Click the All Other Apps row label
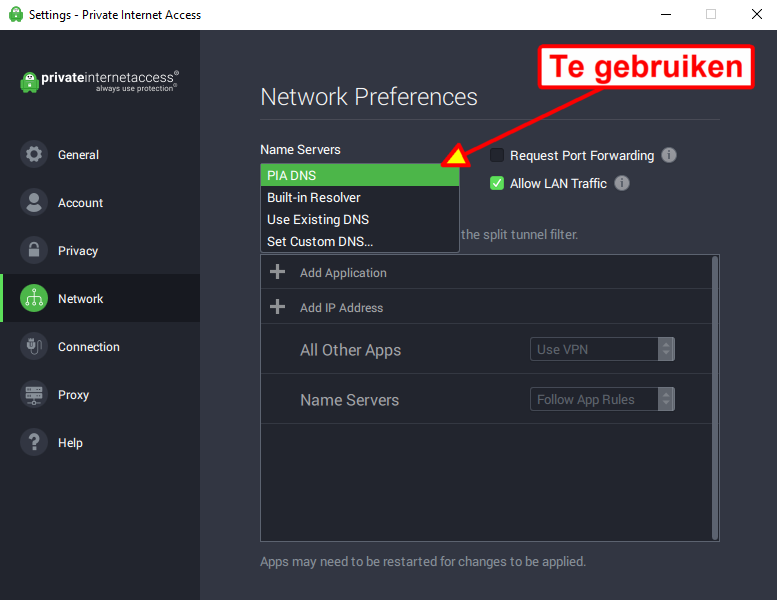This screenshot has height=600, width=777. (x=350, y=350)
